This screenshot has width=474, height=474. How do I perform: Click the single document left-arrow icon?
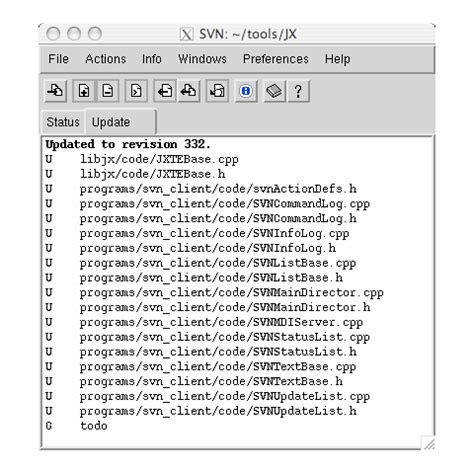[x=165, y=91]
